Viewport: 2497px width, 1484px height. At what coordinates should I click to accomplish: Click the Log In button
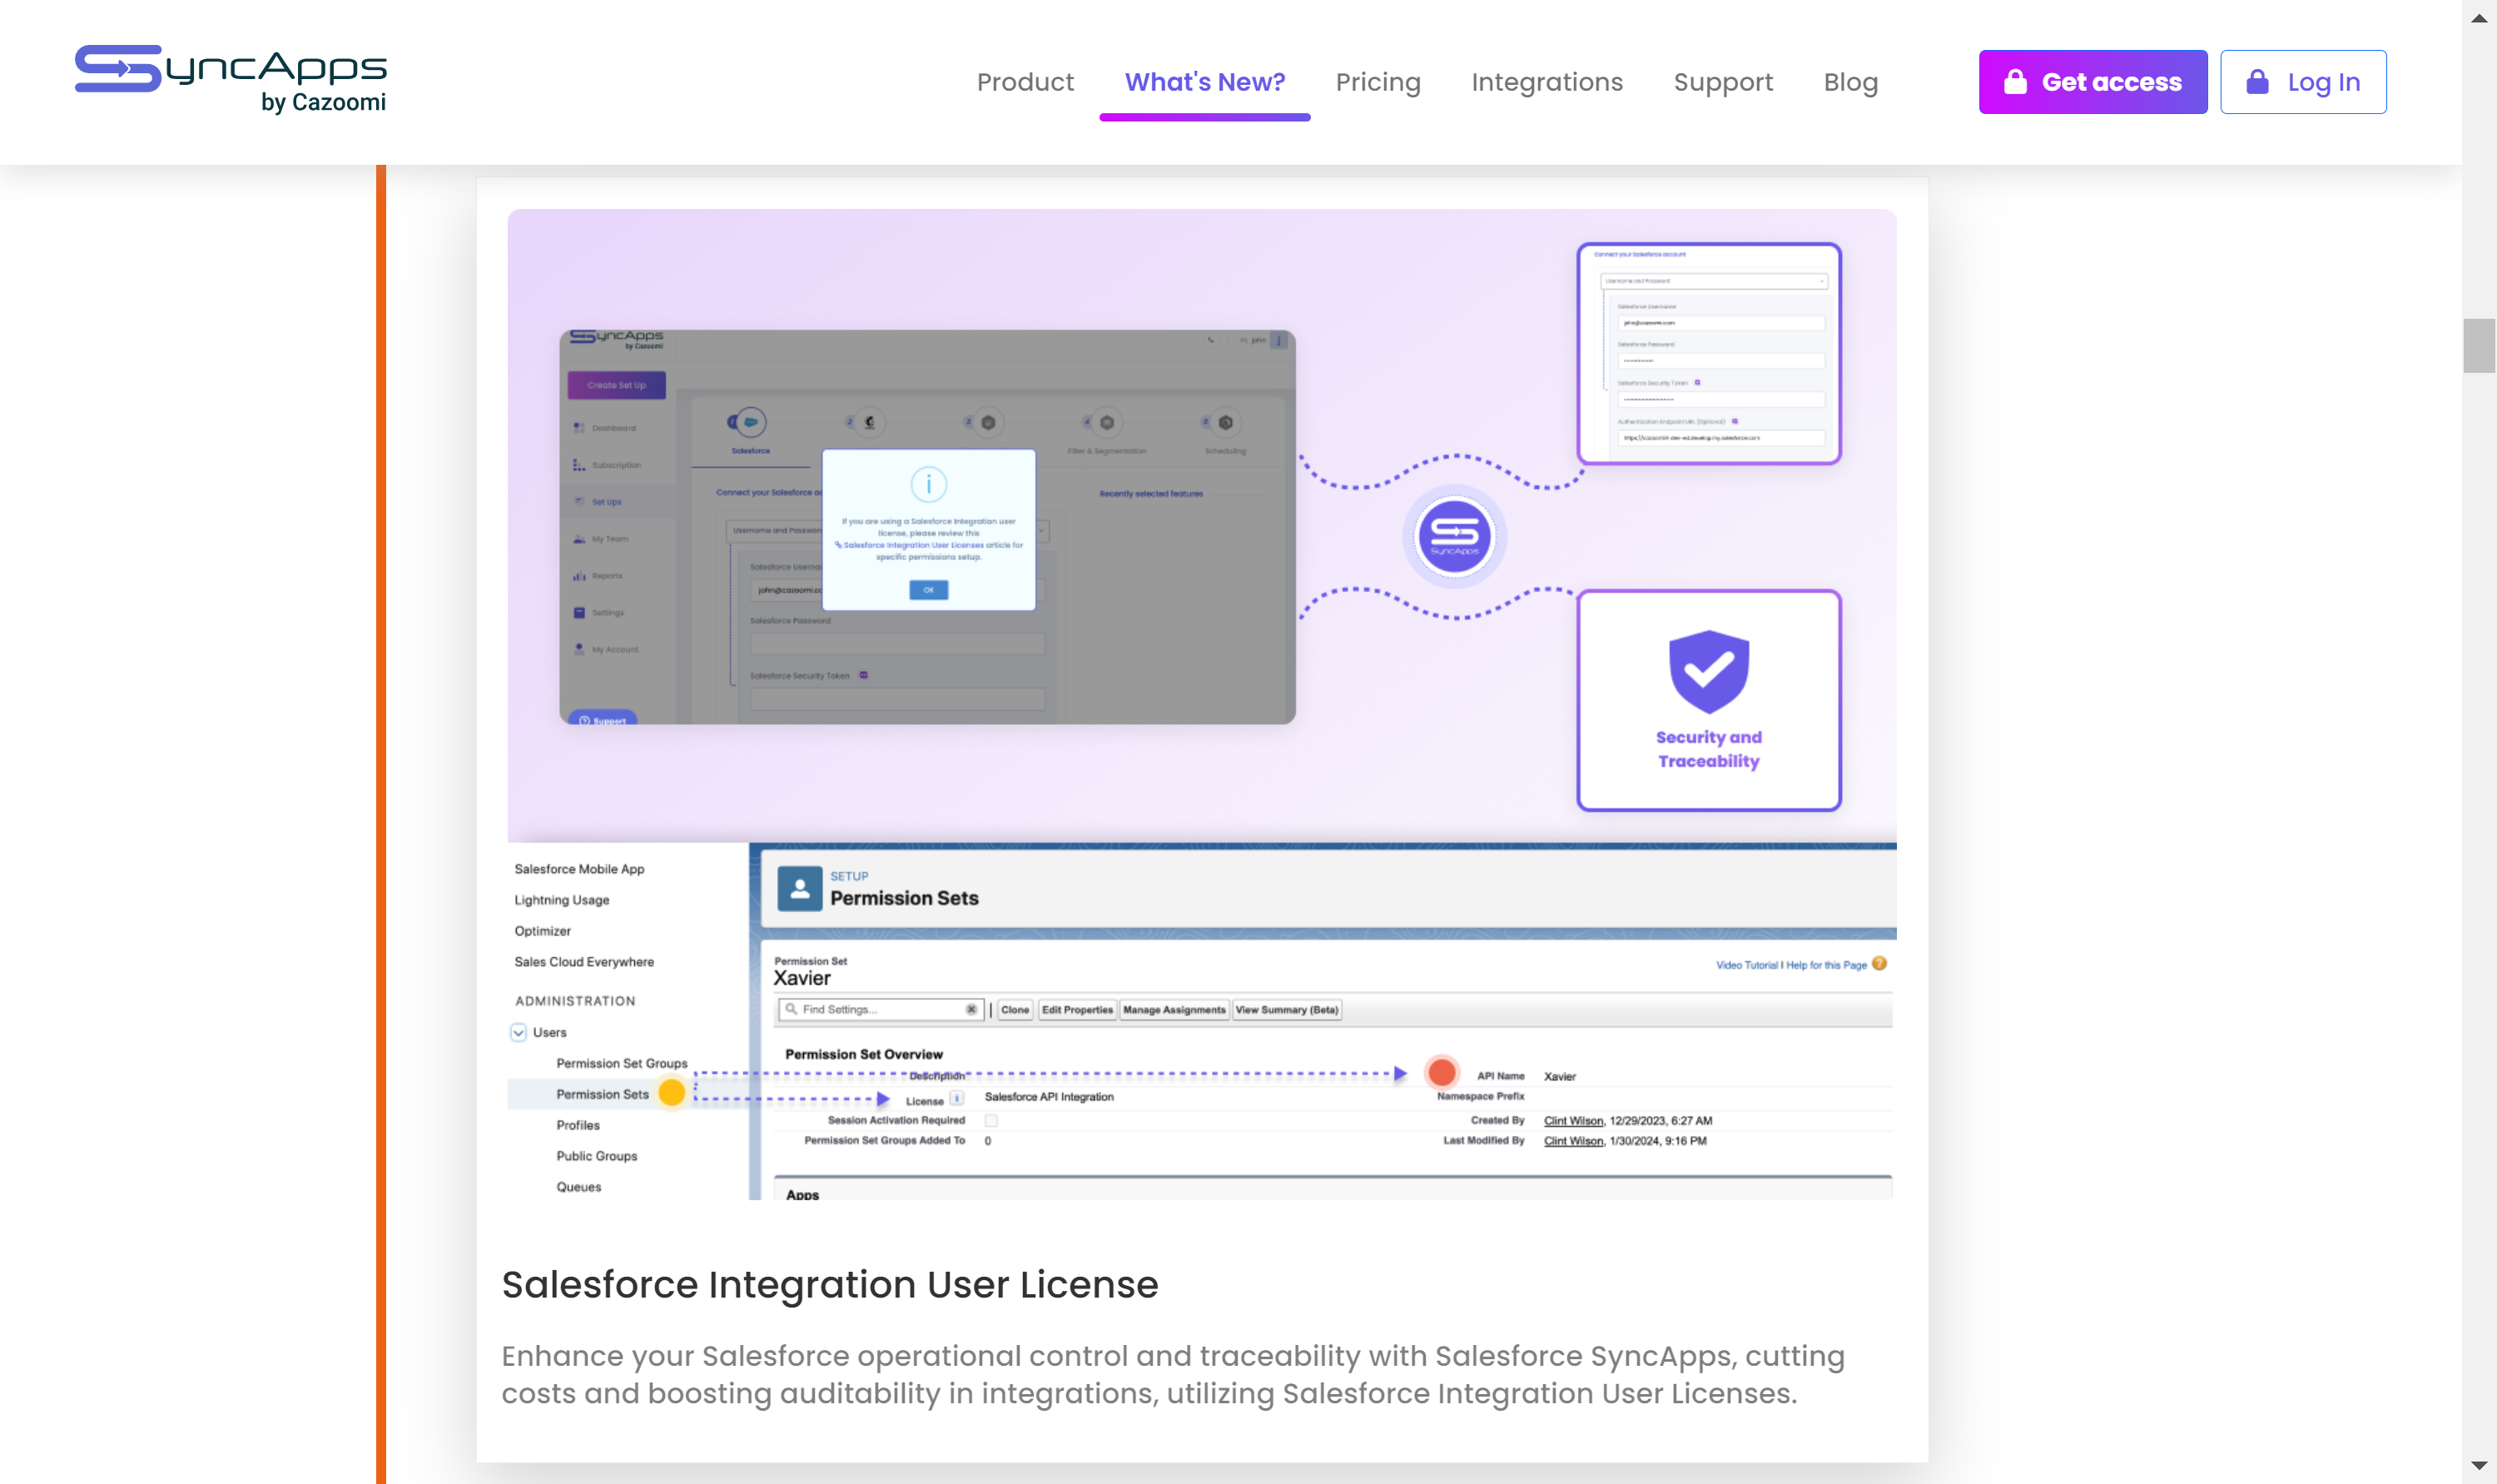(2303, 82)
